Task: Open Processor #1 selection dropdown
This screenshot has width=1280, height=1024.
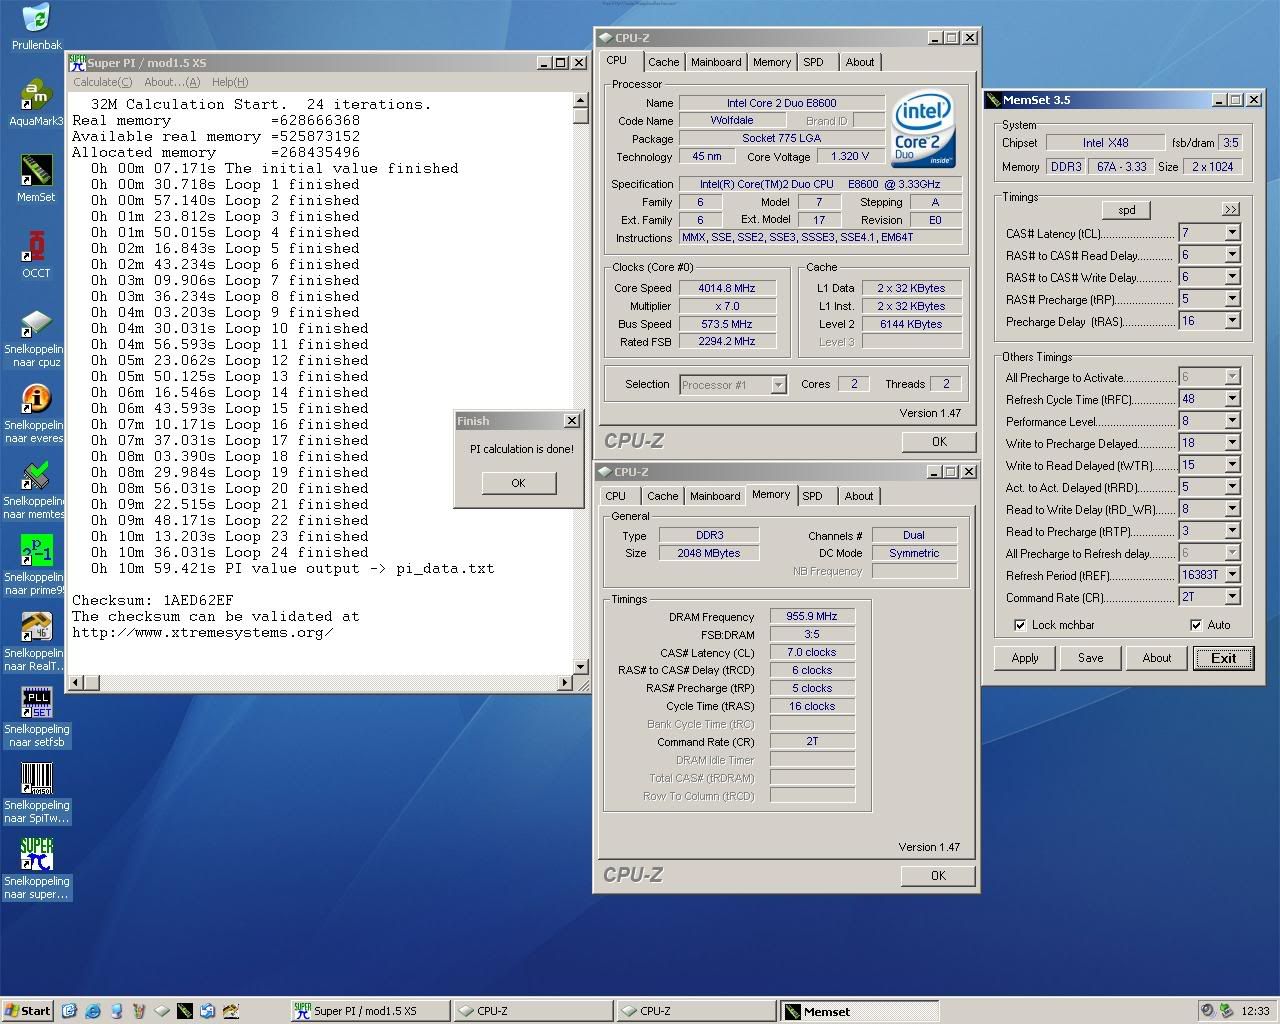Action: [x=778, y=385]
